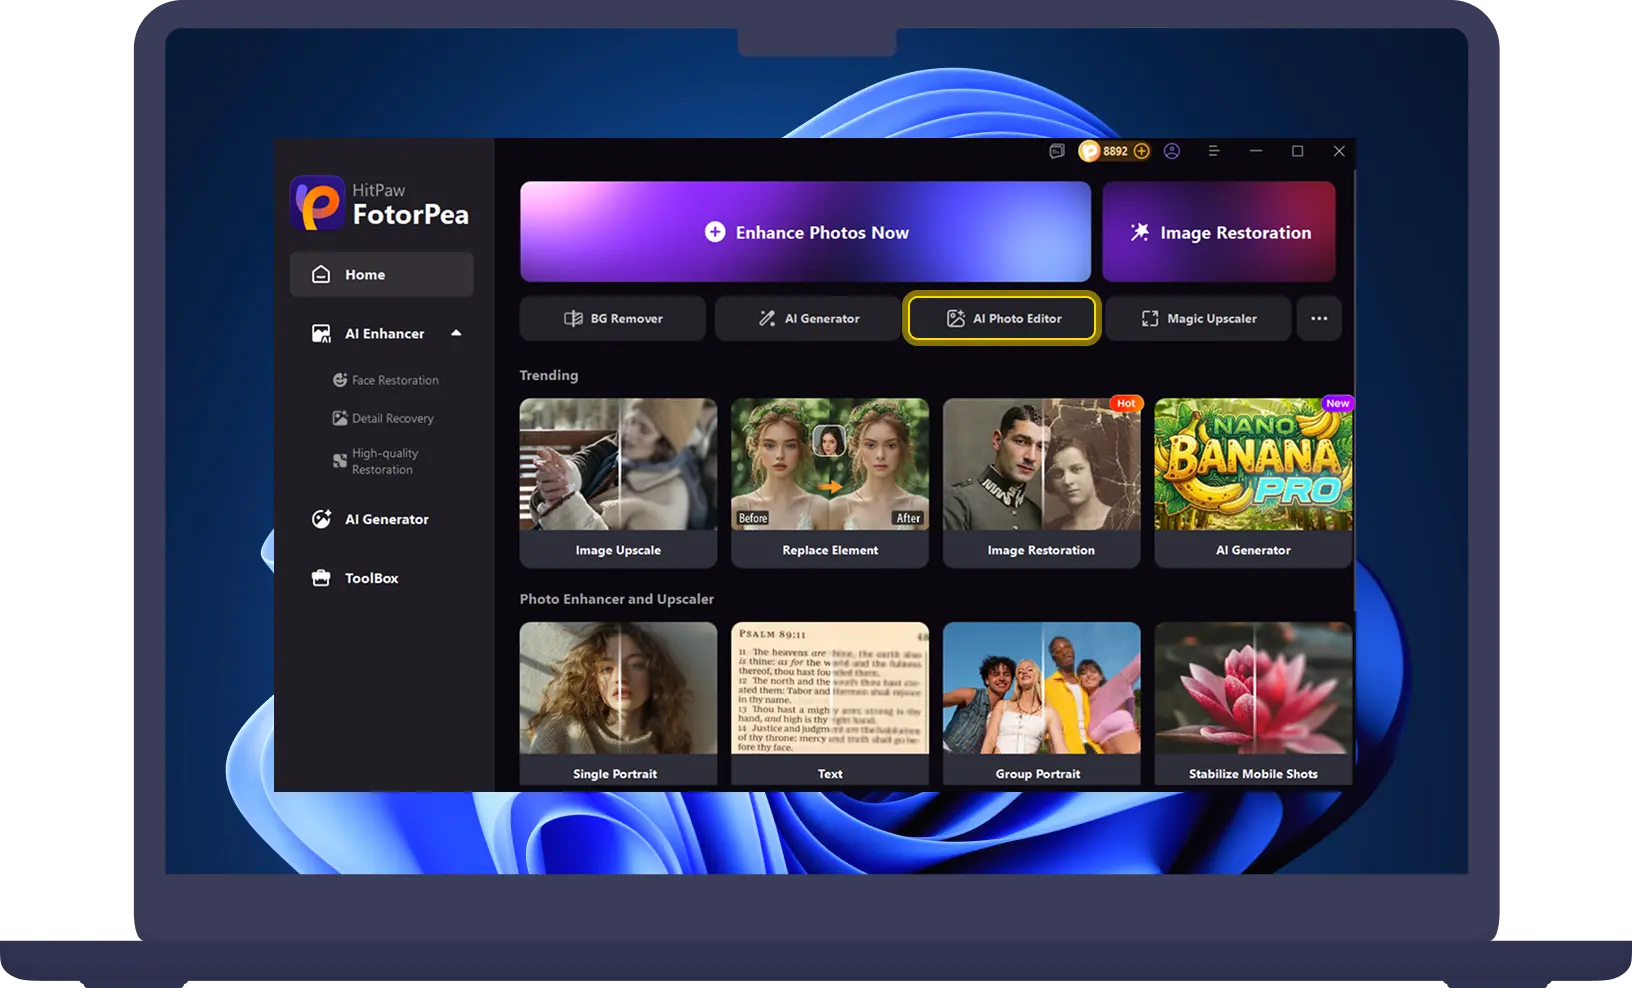Screen dimensions: 1632x988
Task: Select the Stabilize Mobile Shots card
Action: pos(1253,703)
